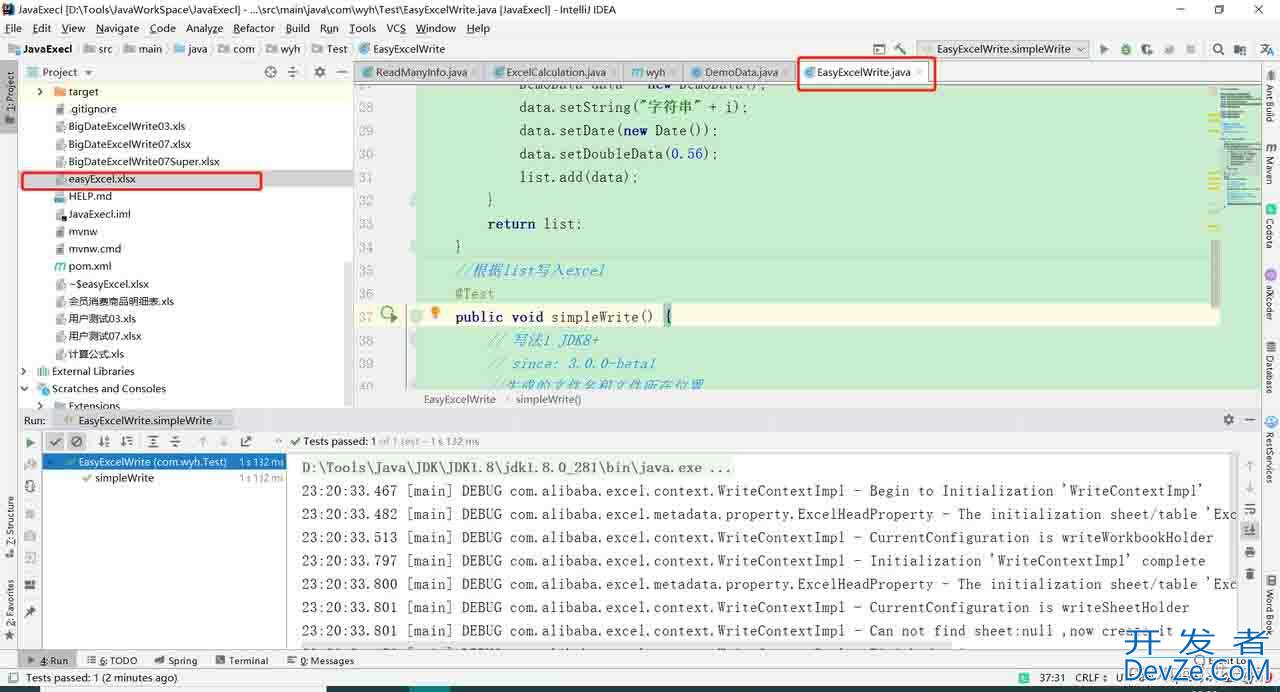Open the VCS menu
Screen dimensions: 1280x692
pos(396,28)
